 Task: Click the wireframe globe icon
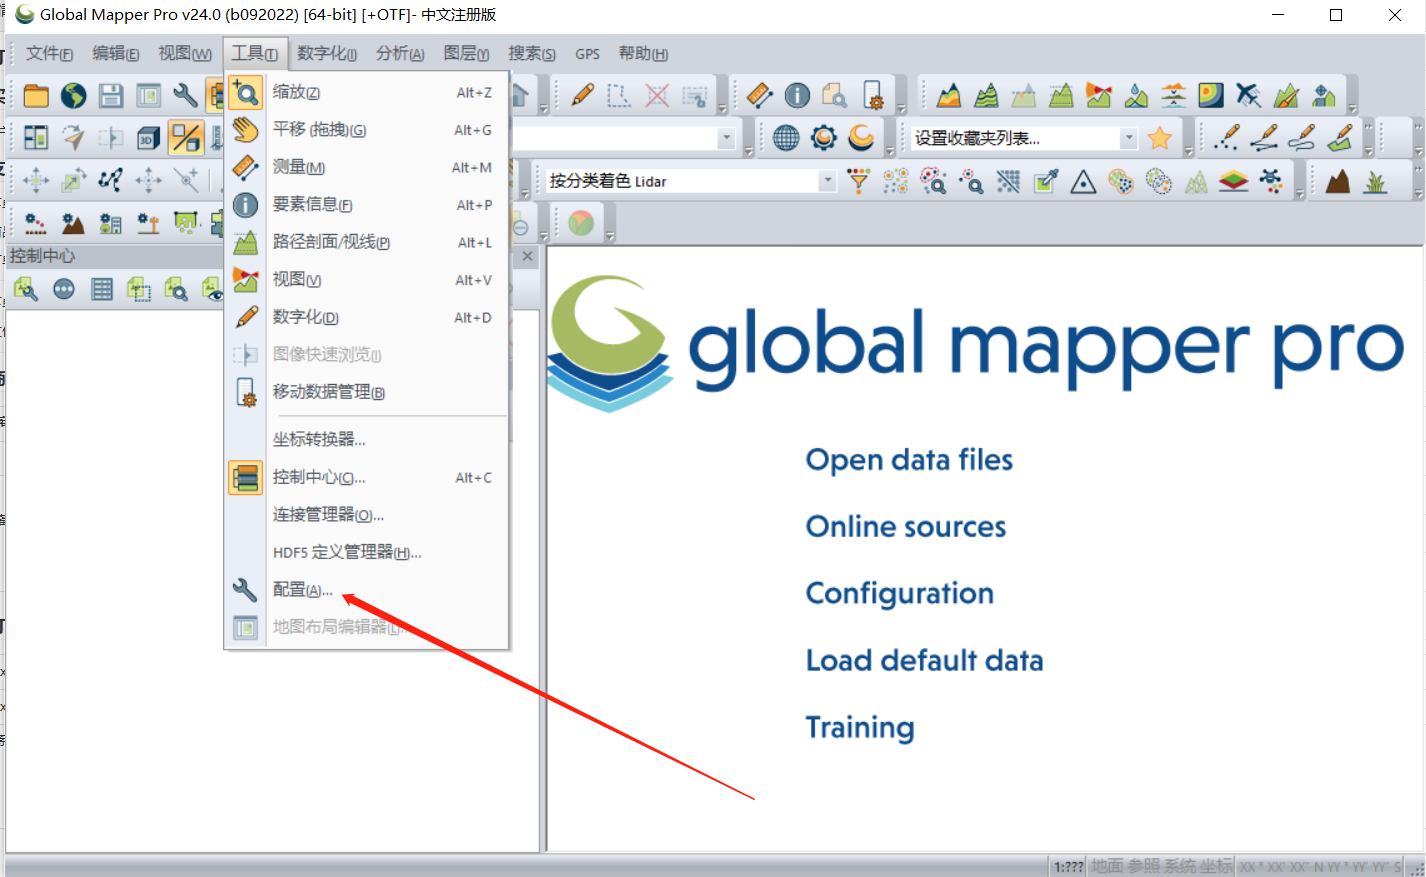(x=786, y=138)
